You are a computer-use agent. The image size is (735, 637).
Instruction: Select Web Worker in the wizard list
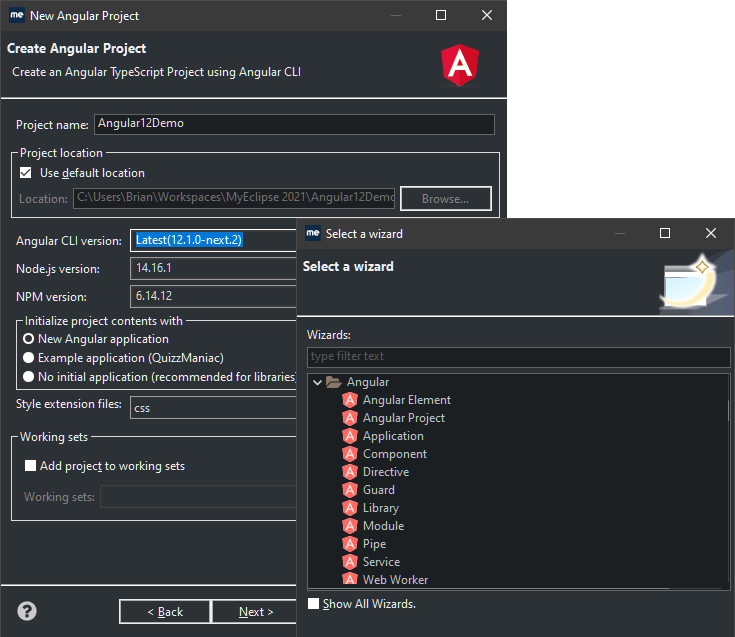pos(395,579)
